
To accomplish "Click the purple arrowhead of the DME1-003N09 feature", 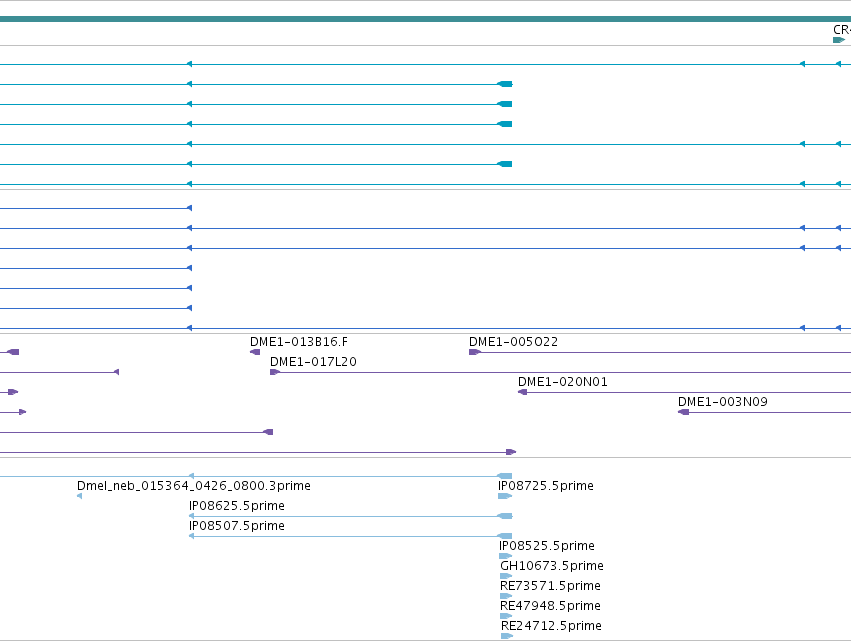I will tap(683, 412).
